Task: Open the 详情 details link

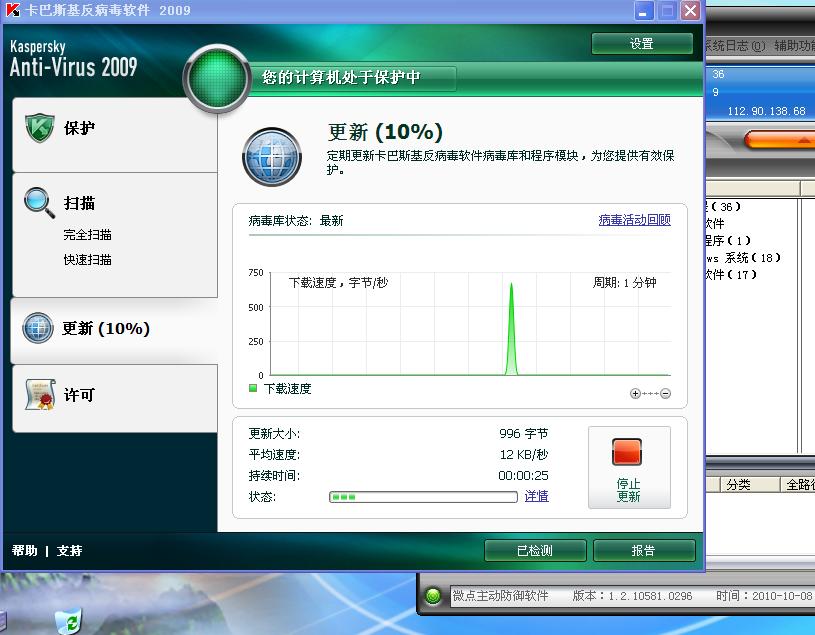Action: [x=536, y=496]
